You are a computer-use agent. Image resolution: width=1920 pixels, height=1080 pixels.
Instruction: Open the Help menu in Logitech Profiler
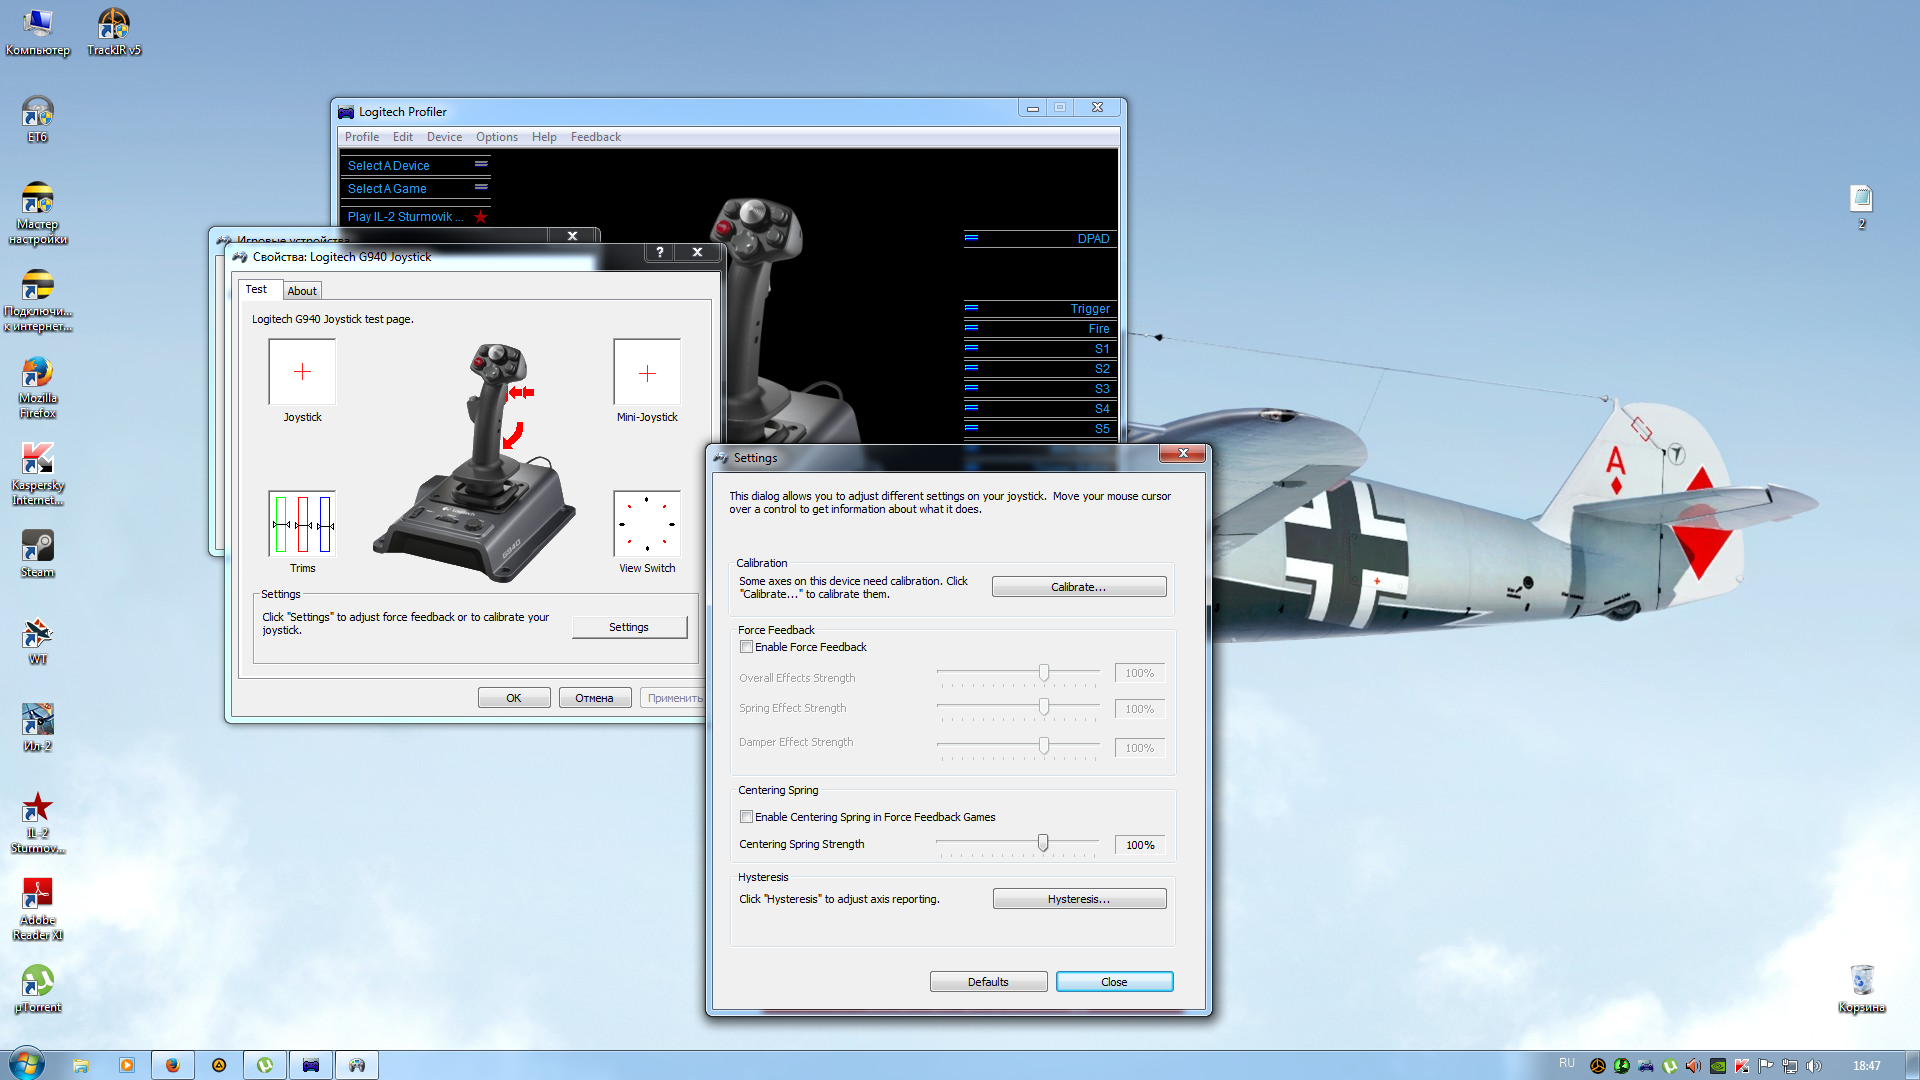pos(544,137)
